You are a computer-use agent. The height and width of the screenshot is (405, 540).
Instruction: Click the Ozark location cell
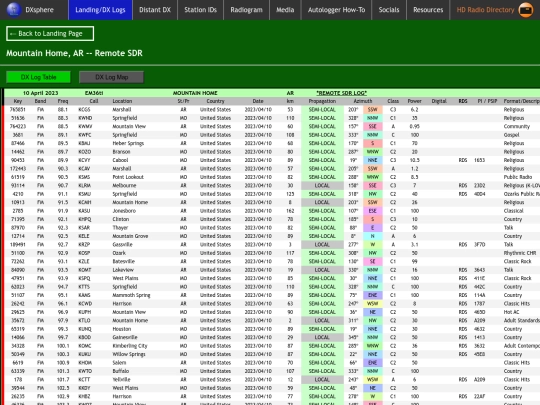tap(119, 253)
